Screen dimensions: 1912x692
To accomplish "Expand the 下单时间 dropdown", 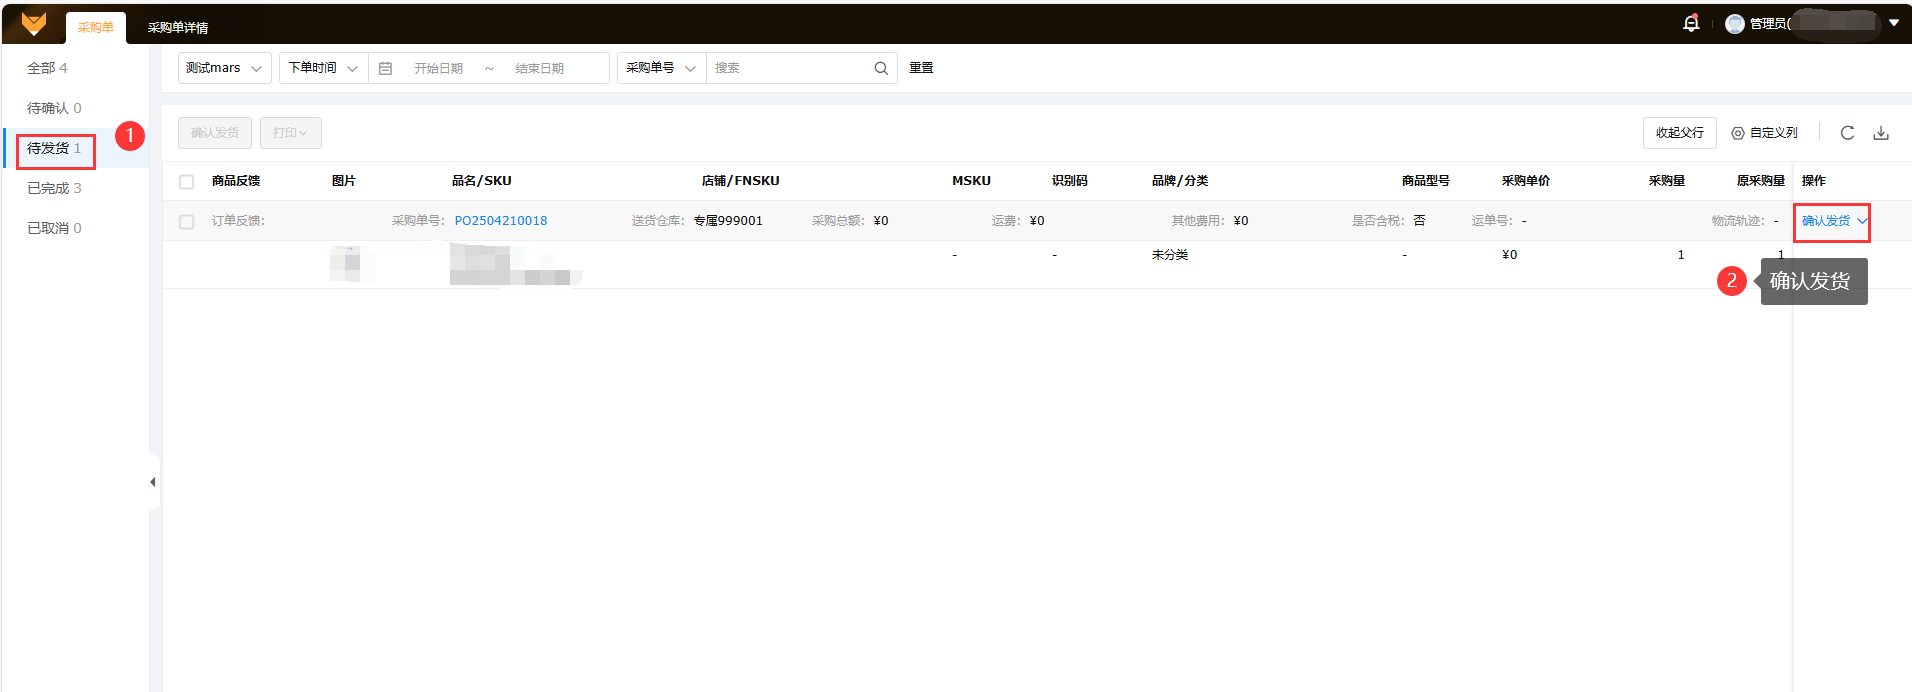I will pyautogui.click(x=323, y=68).
